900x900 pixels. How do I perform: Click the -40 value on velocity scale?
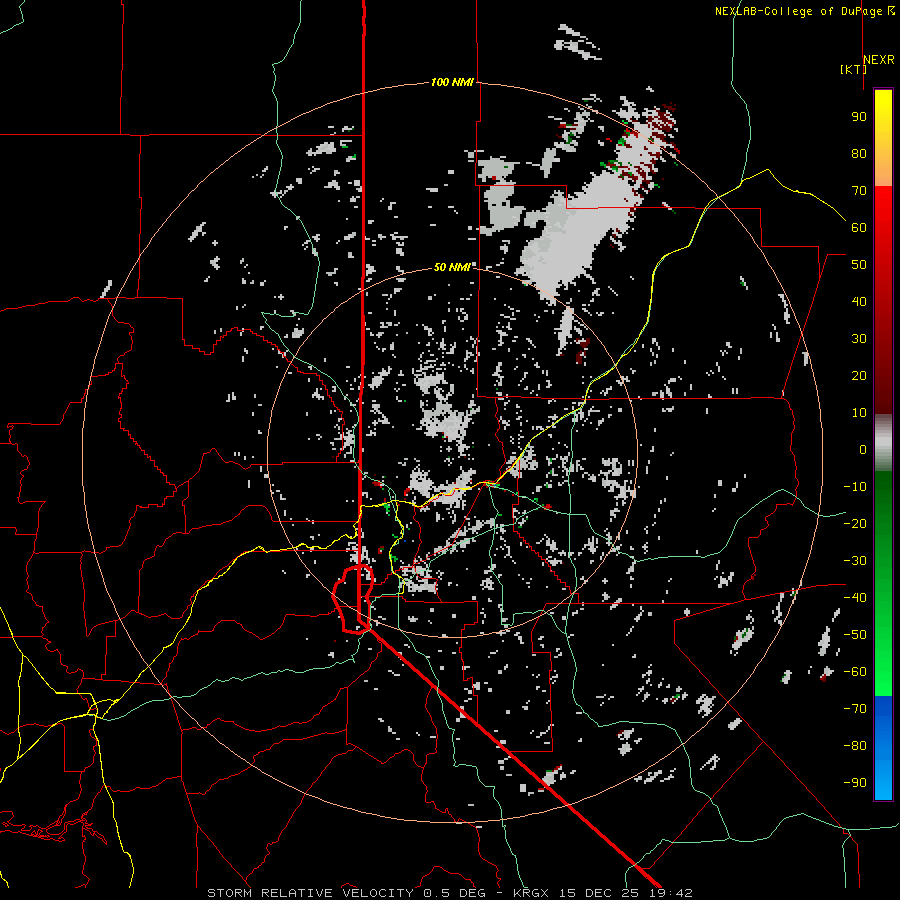(x=855, y=598)
